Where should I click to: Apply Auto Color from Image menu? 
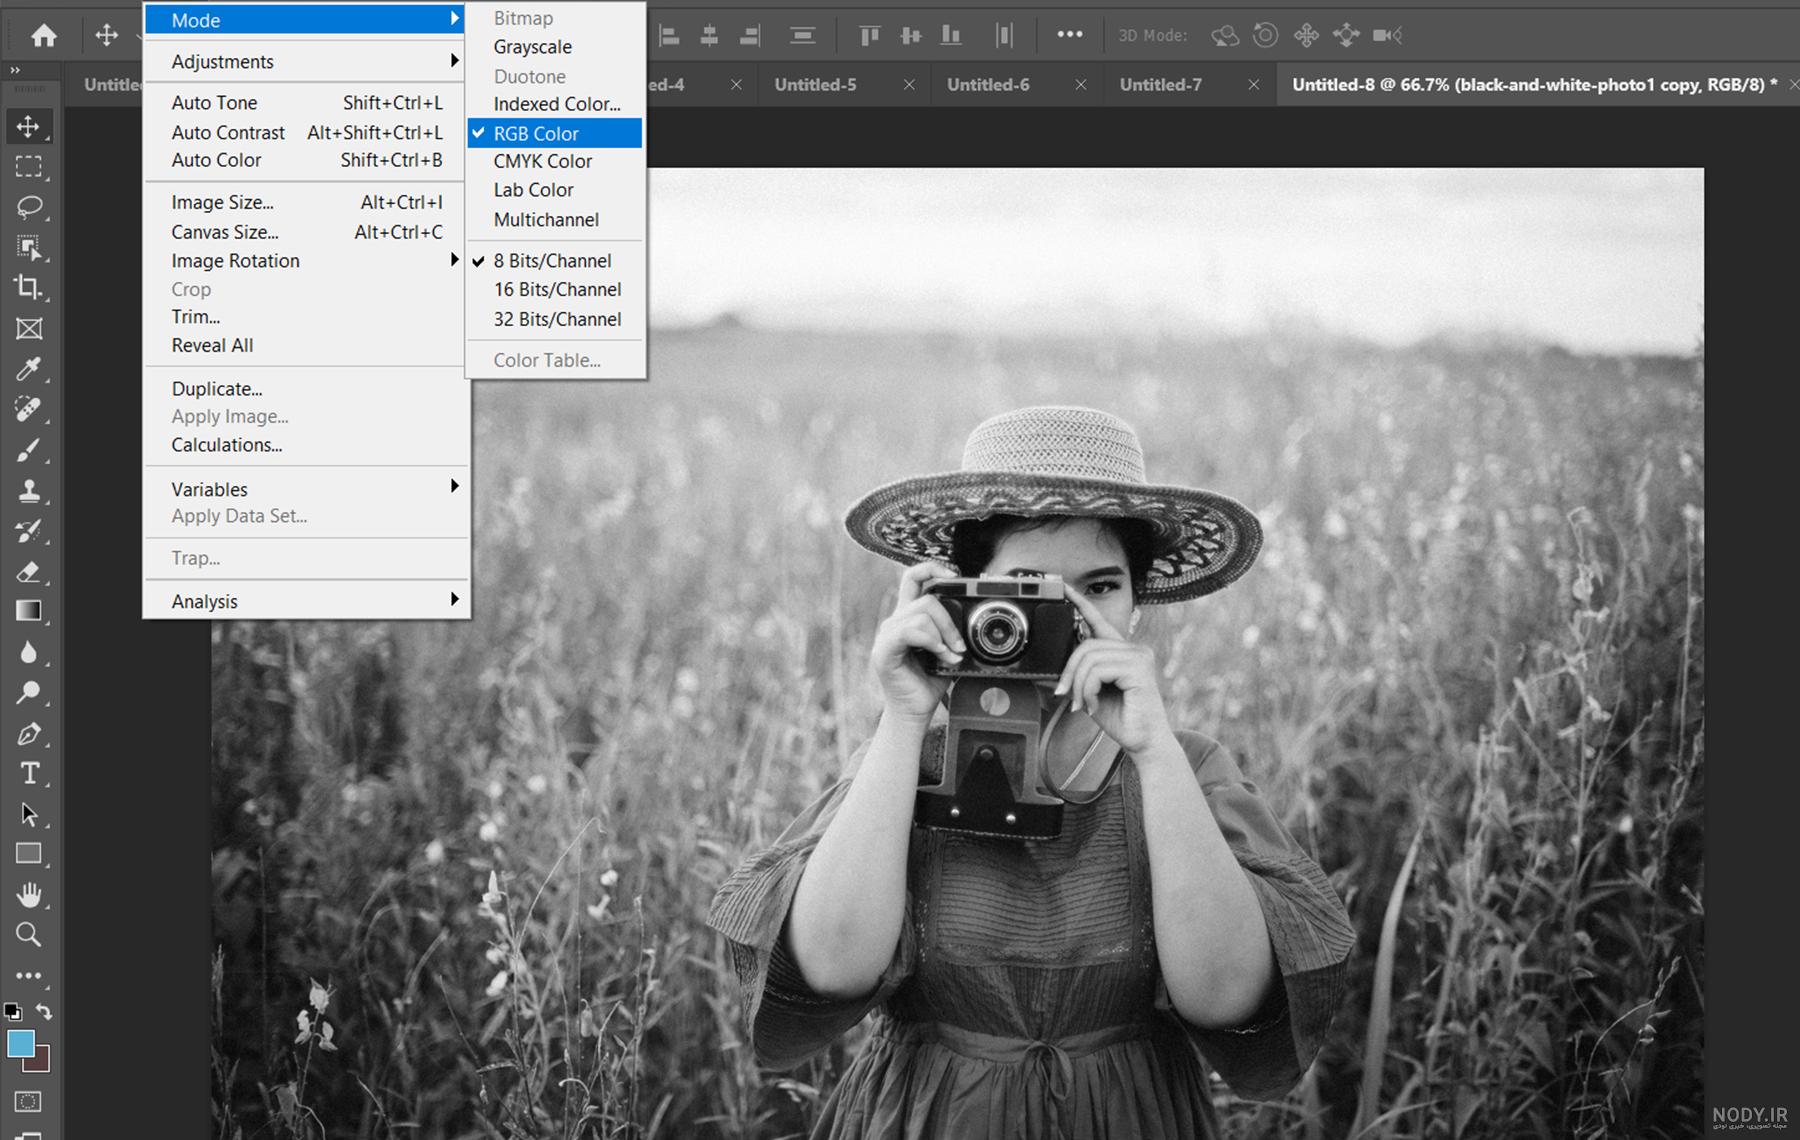point(305,160)
